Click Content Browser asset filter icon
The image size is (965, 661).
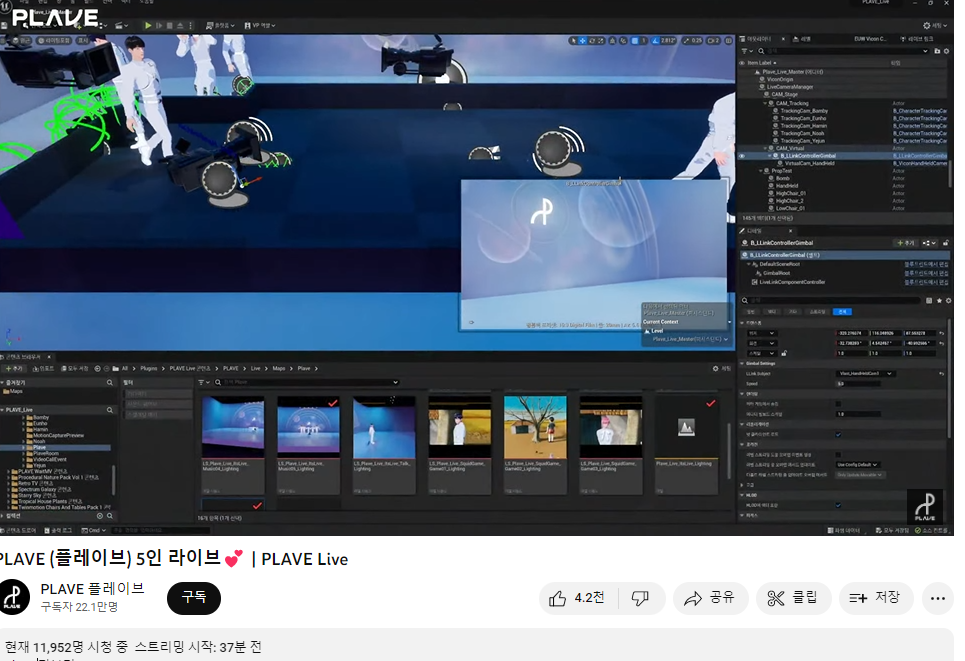pos(202,382)
